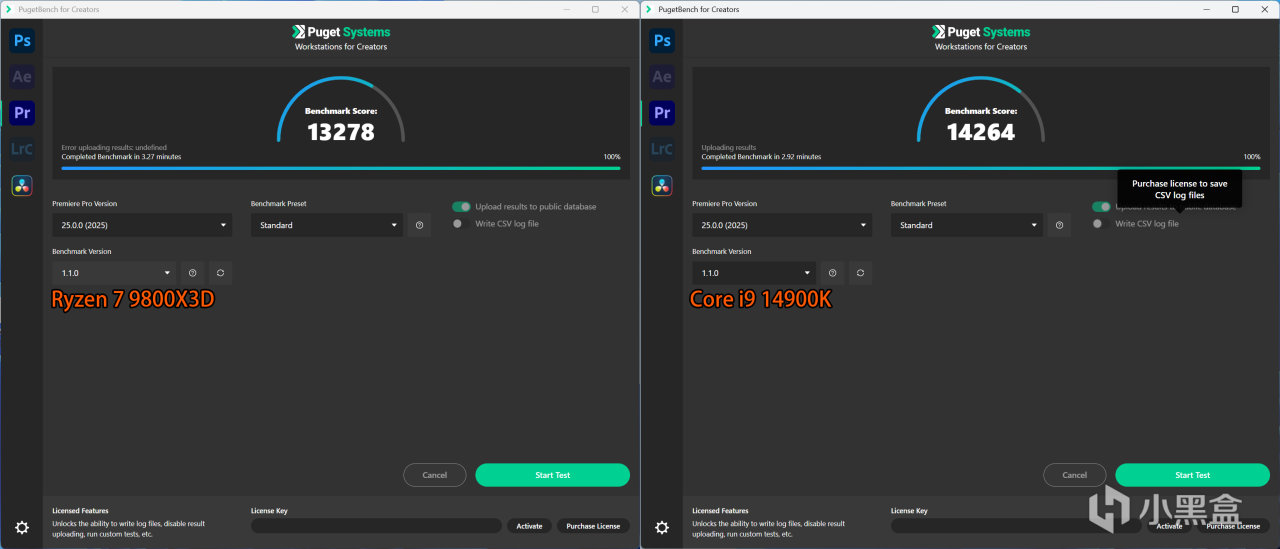The width and height of the screenshot is (1280, 549).
Task: Open Benchmark Version dropdown, left window
Action: click(x=115, y=273)
